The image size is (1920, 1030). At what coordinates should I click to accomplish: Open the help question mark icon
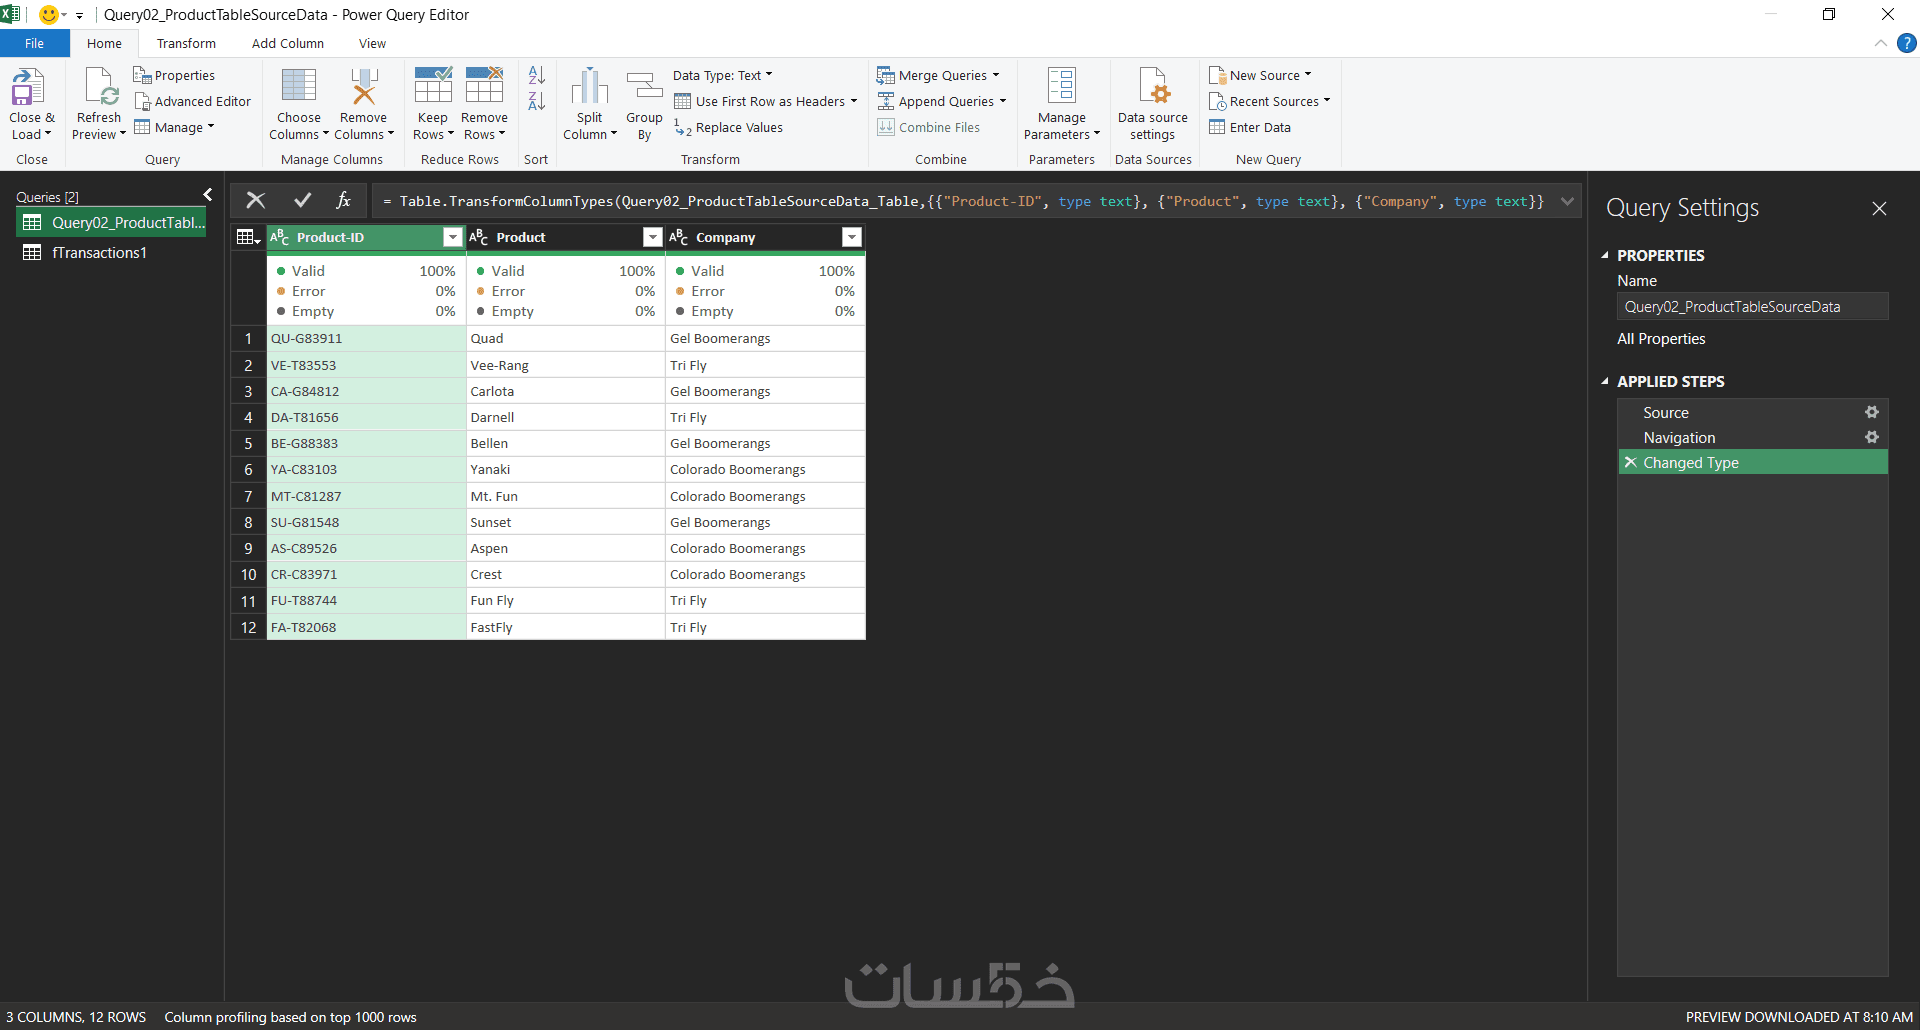pyautogui.click(x=1907, y=43)
